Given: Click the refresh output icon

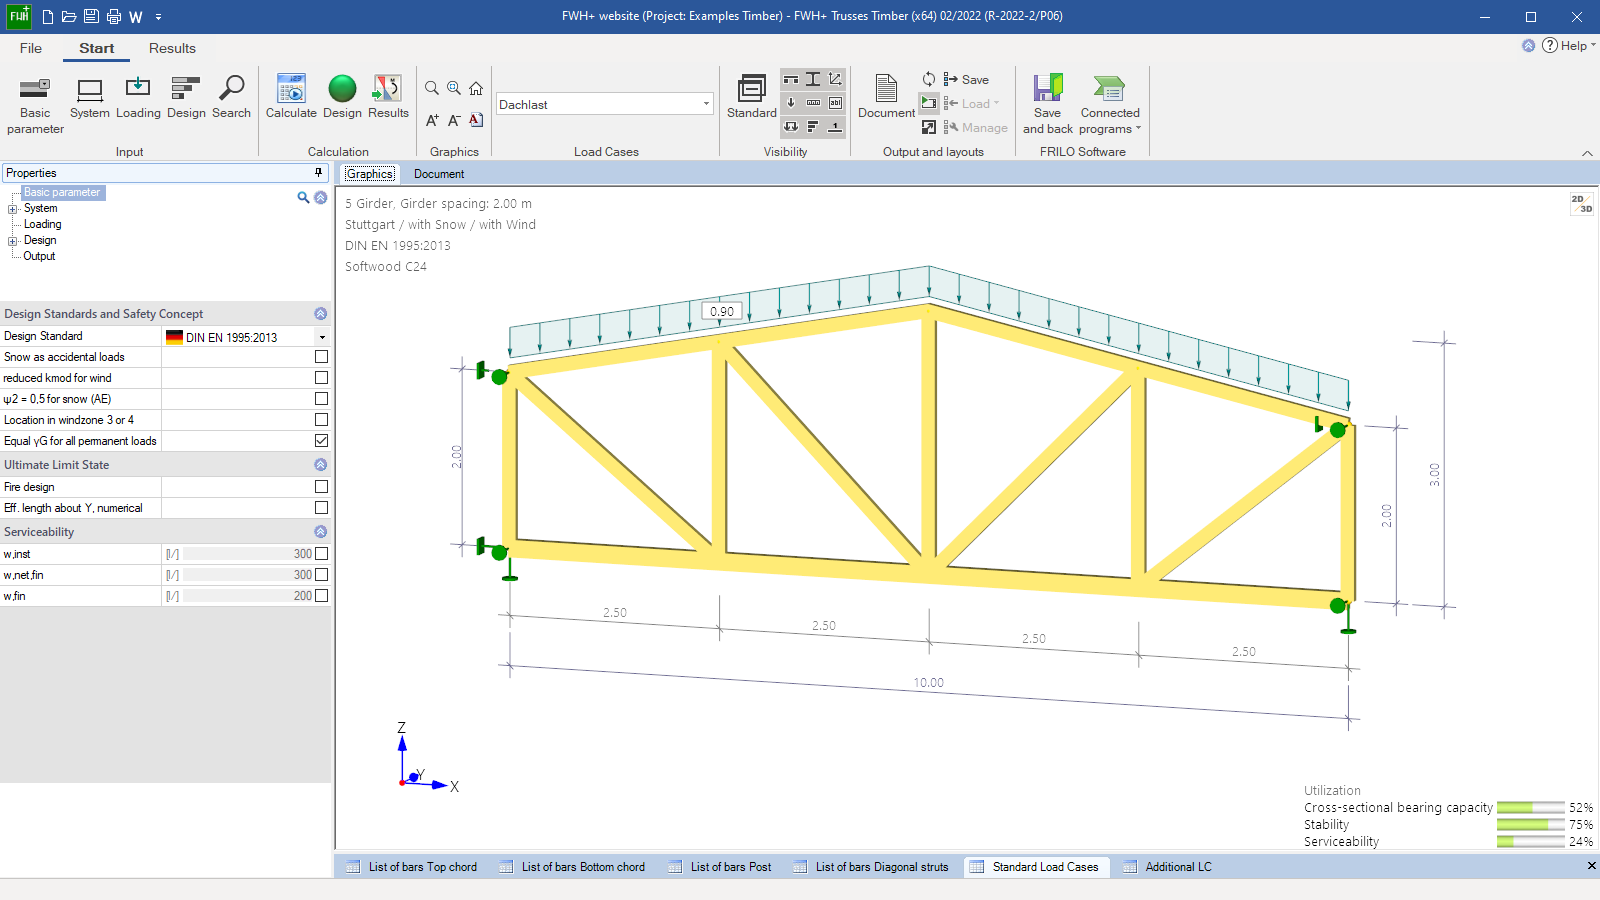Looking at the screenshot, I should pos(929,79).
